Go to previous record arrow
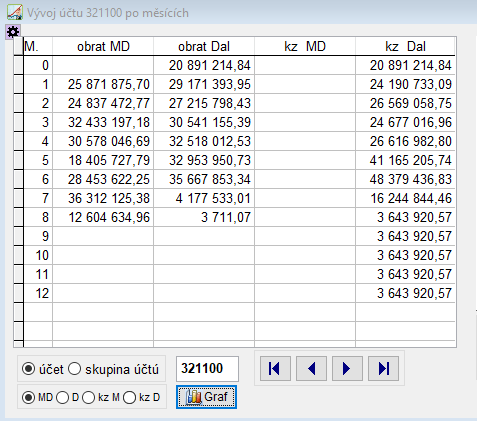Screen dimensions: 477x421 pyautogui.click(x=311, y=369)
